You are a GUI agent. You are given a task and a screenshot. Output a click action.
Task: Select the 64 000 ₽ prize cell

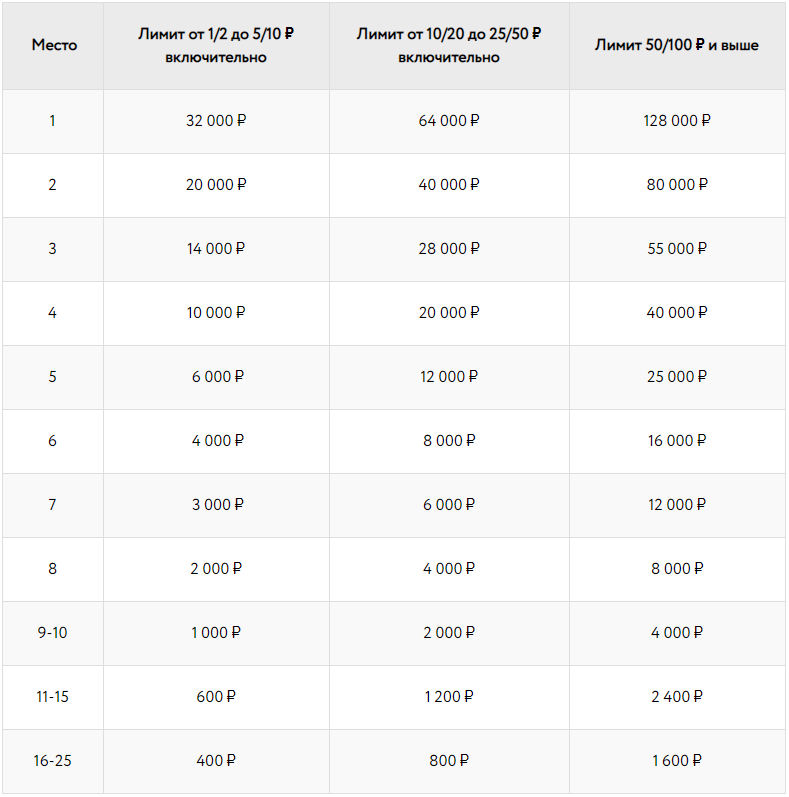449,121
